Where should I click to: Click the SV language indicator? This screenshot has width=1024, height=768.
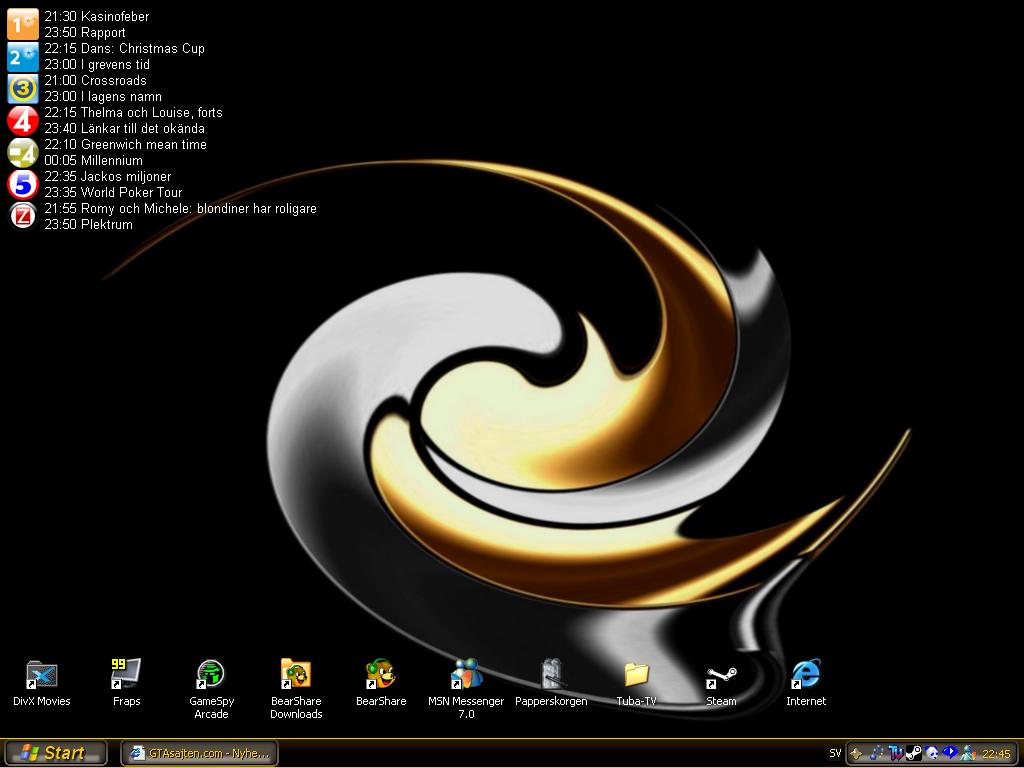point(835,753)
